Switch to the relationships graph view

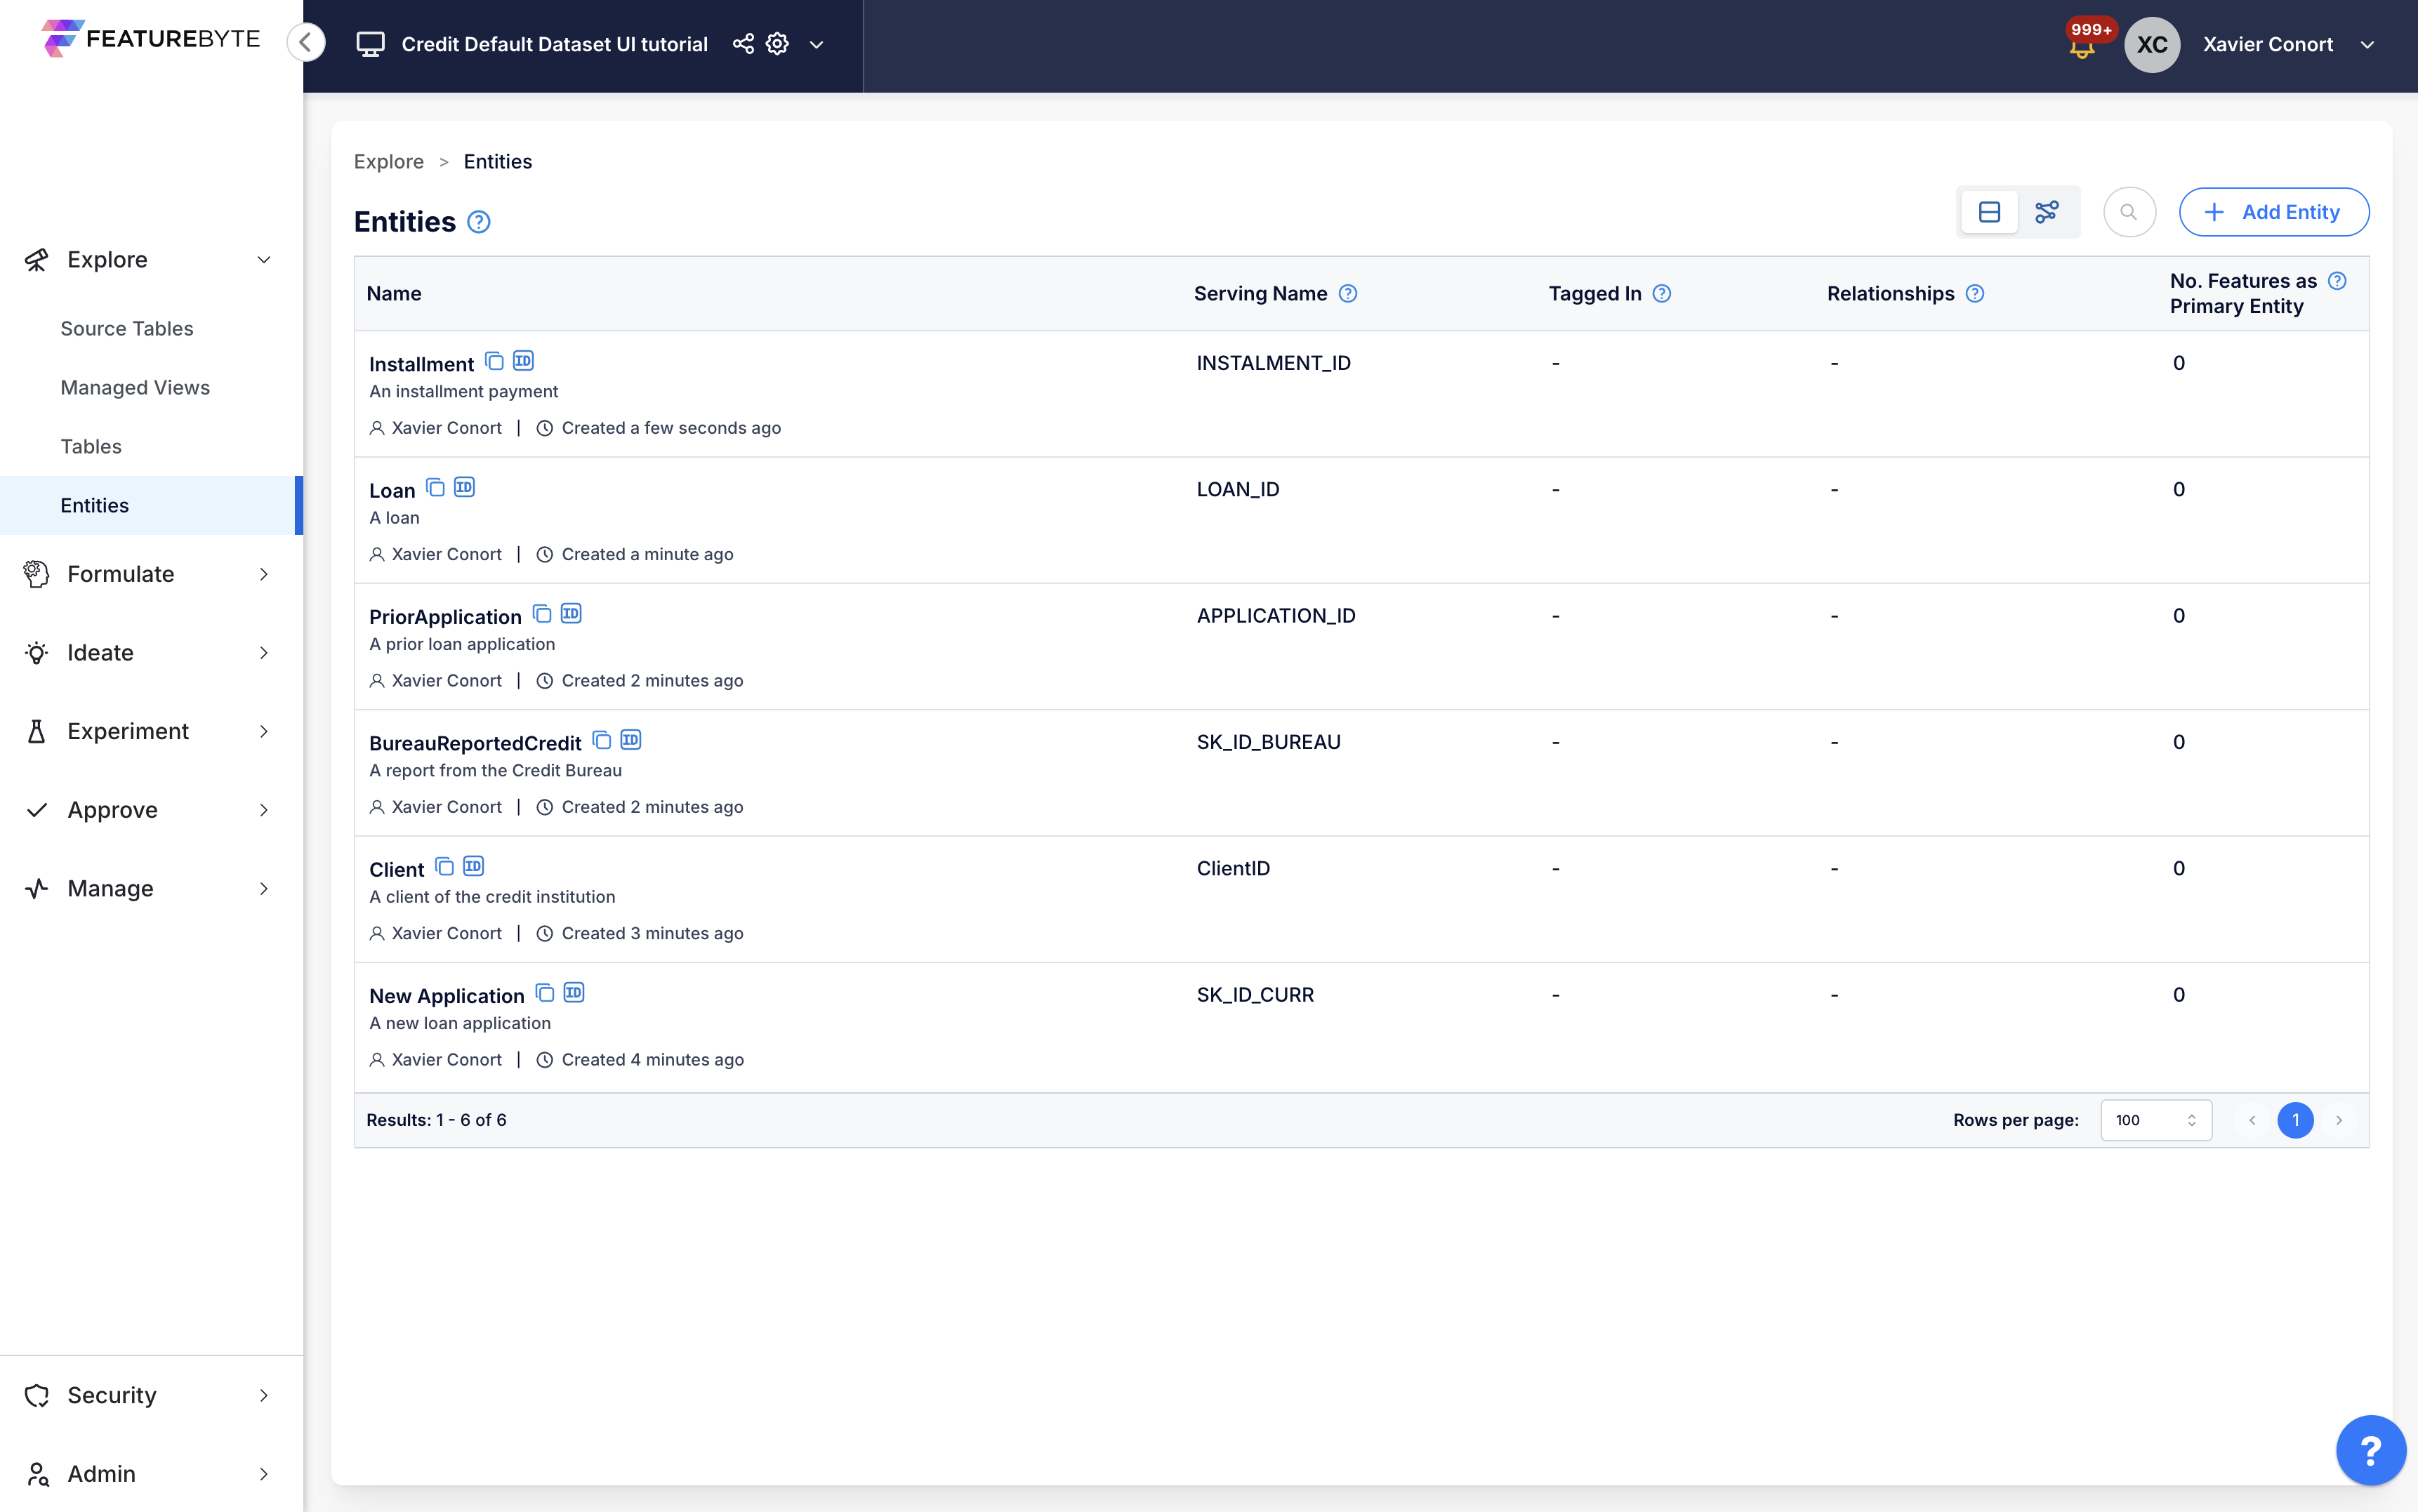pyautogui.click(x=2048, y=212)
